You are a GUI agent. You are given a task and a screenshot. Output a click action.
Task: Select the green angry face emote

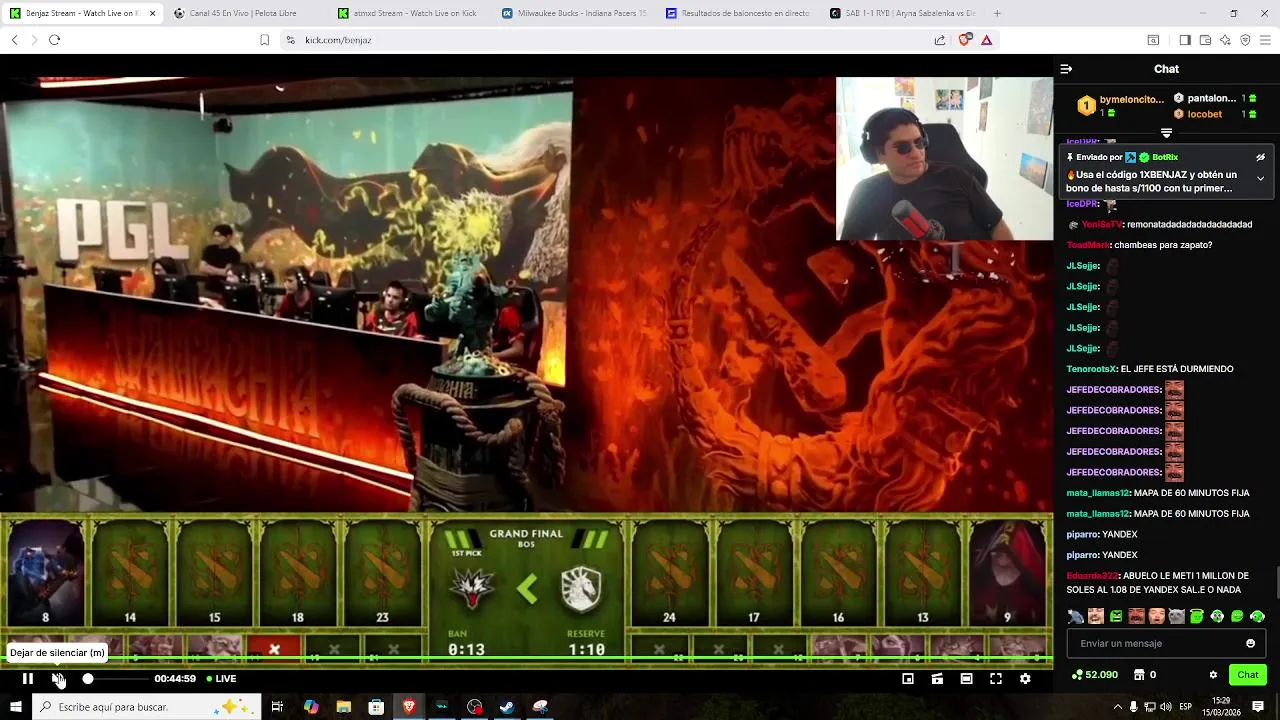pyautogui.click(x=1116, y=616)
